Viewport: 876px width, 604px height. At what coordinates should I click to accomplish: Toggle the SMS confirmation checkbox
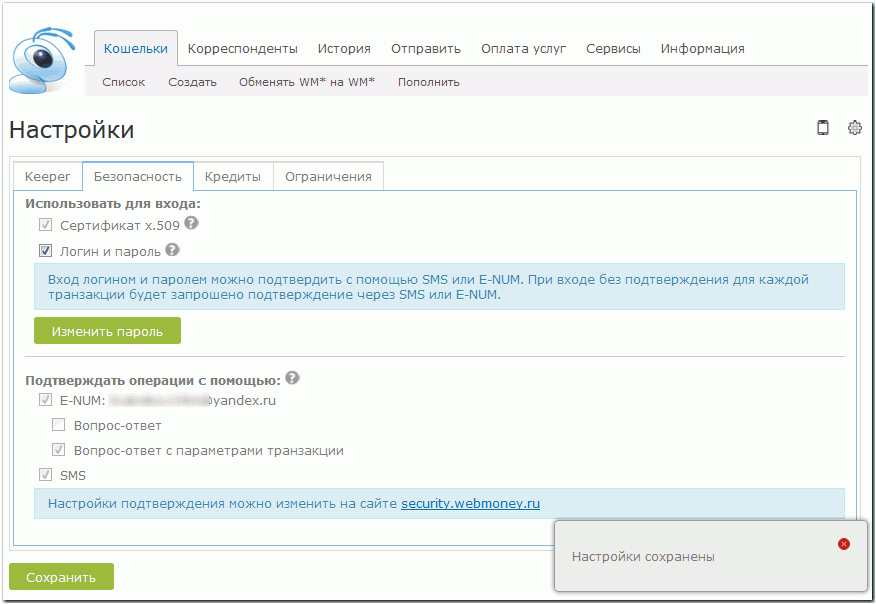pos(45,475)
